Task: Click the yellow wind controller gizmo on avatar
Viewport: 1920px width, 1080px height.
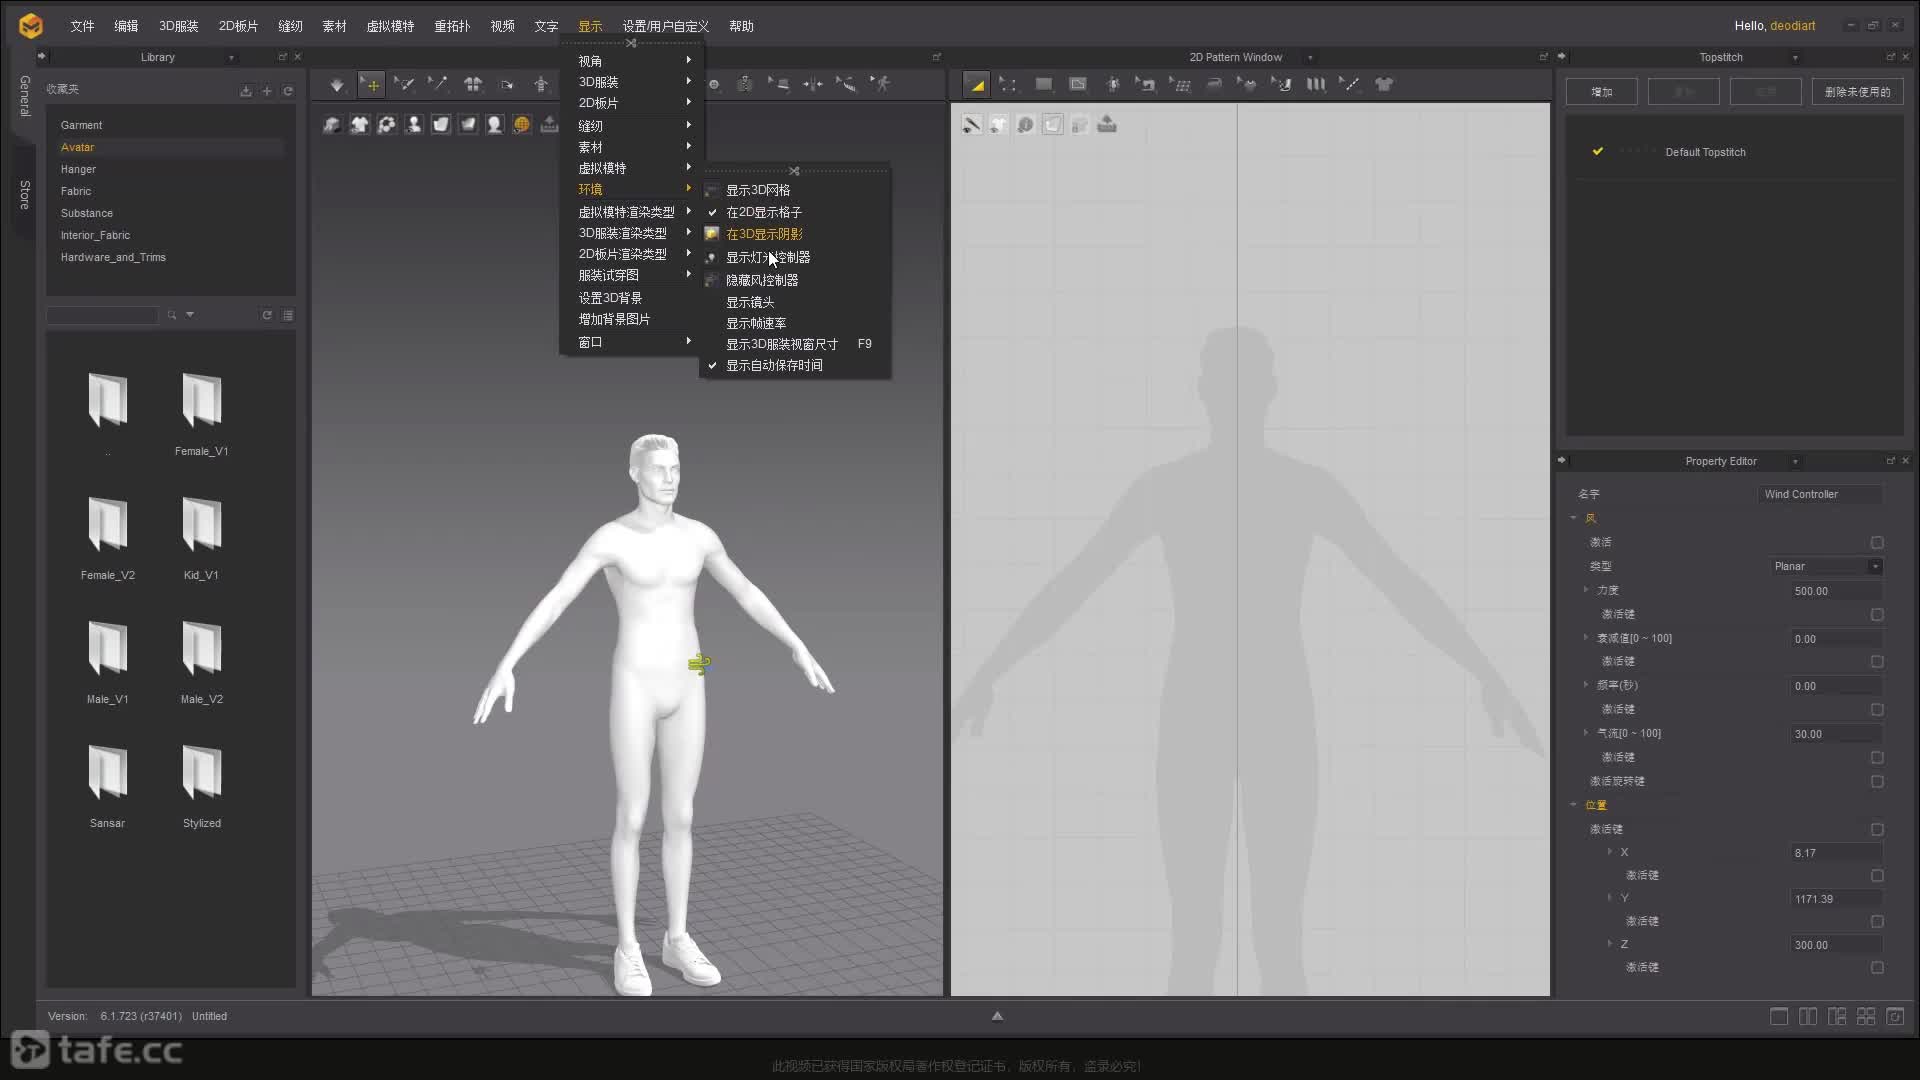Action: 699,663
